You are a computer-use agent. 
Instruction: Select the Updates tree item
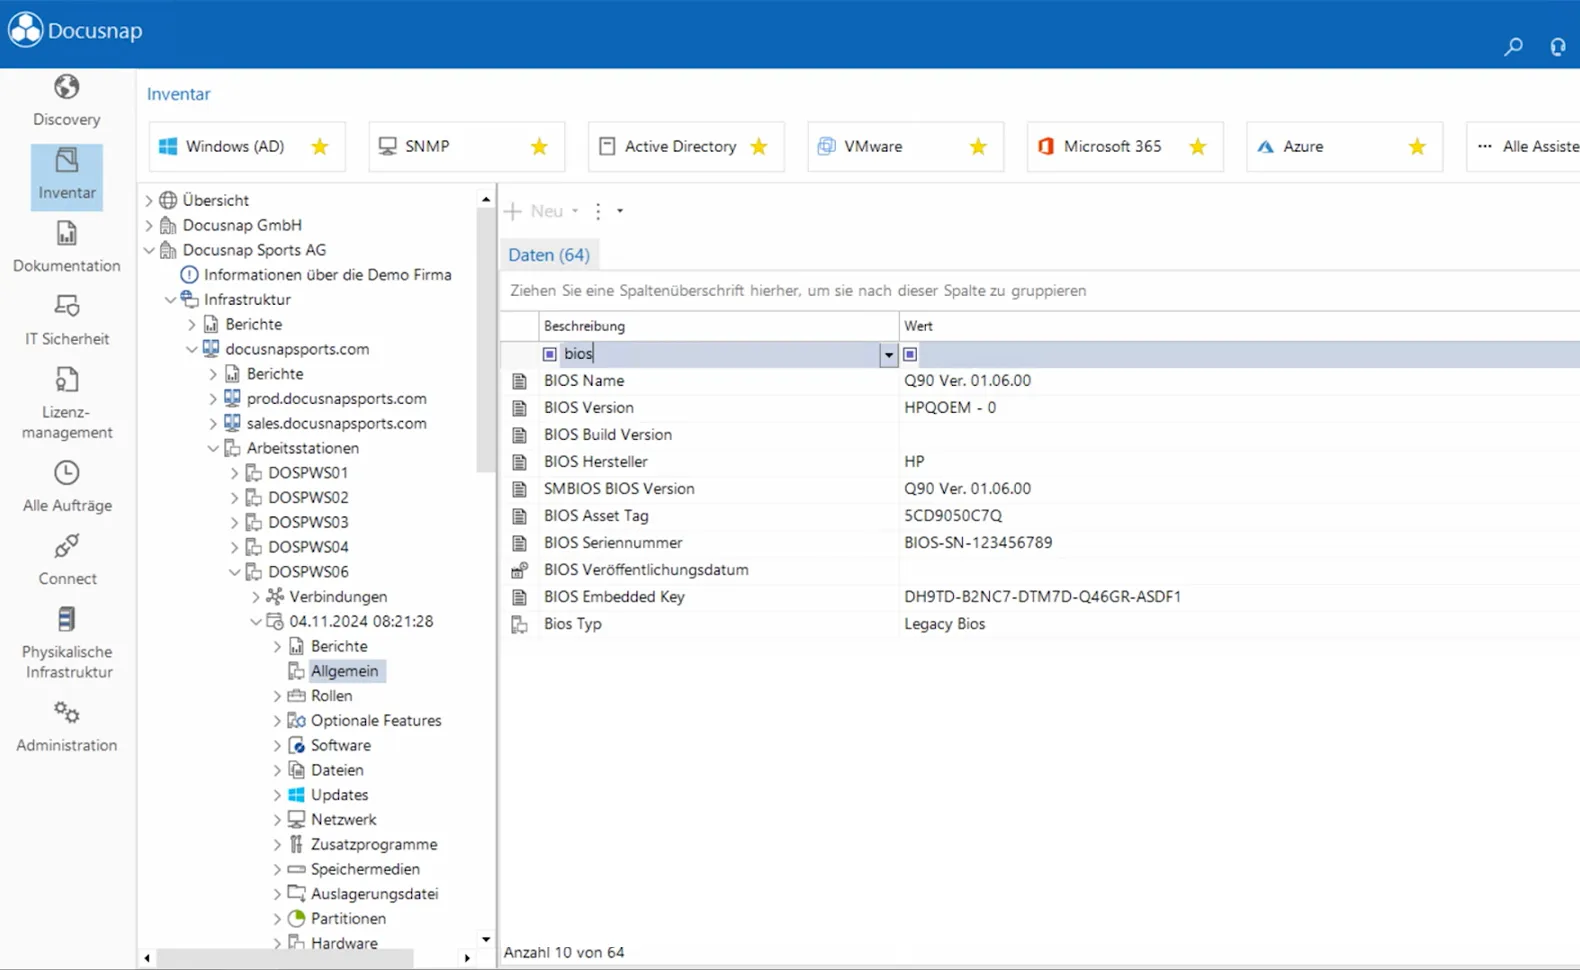pyautogui.click(x=339, y=795)
